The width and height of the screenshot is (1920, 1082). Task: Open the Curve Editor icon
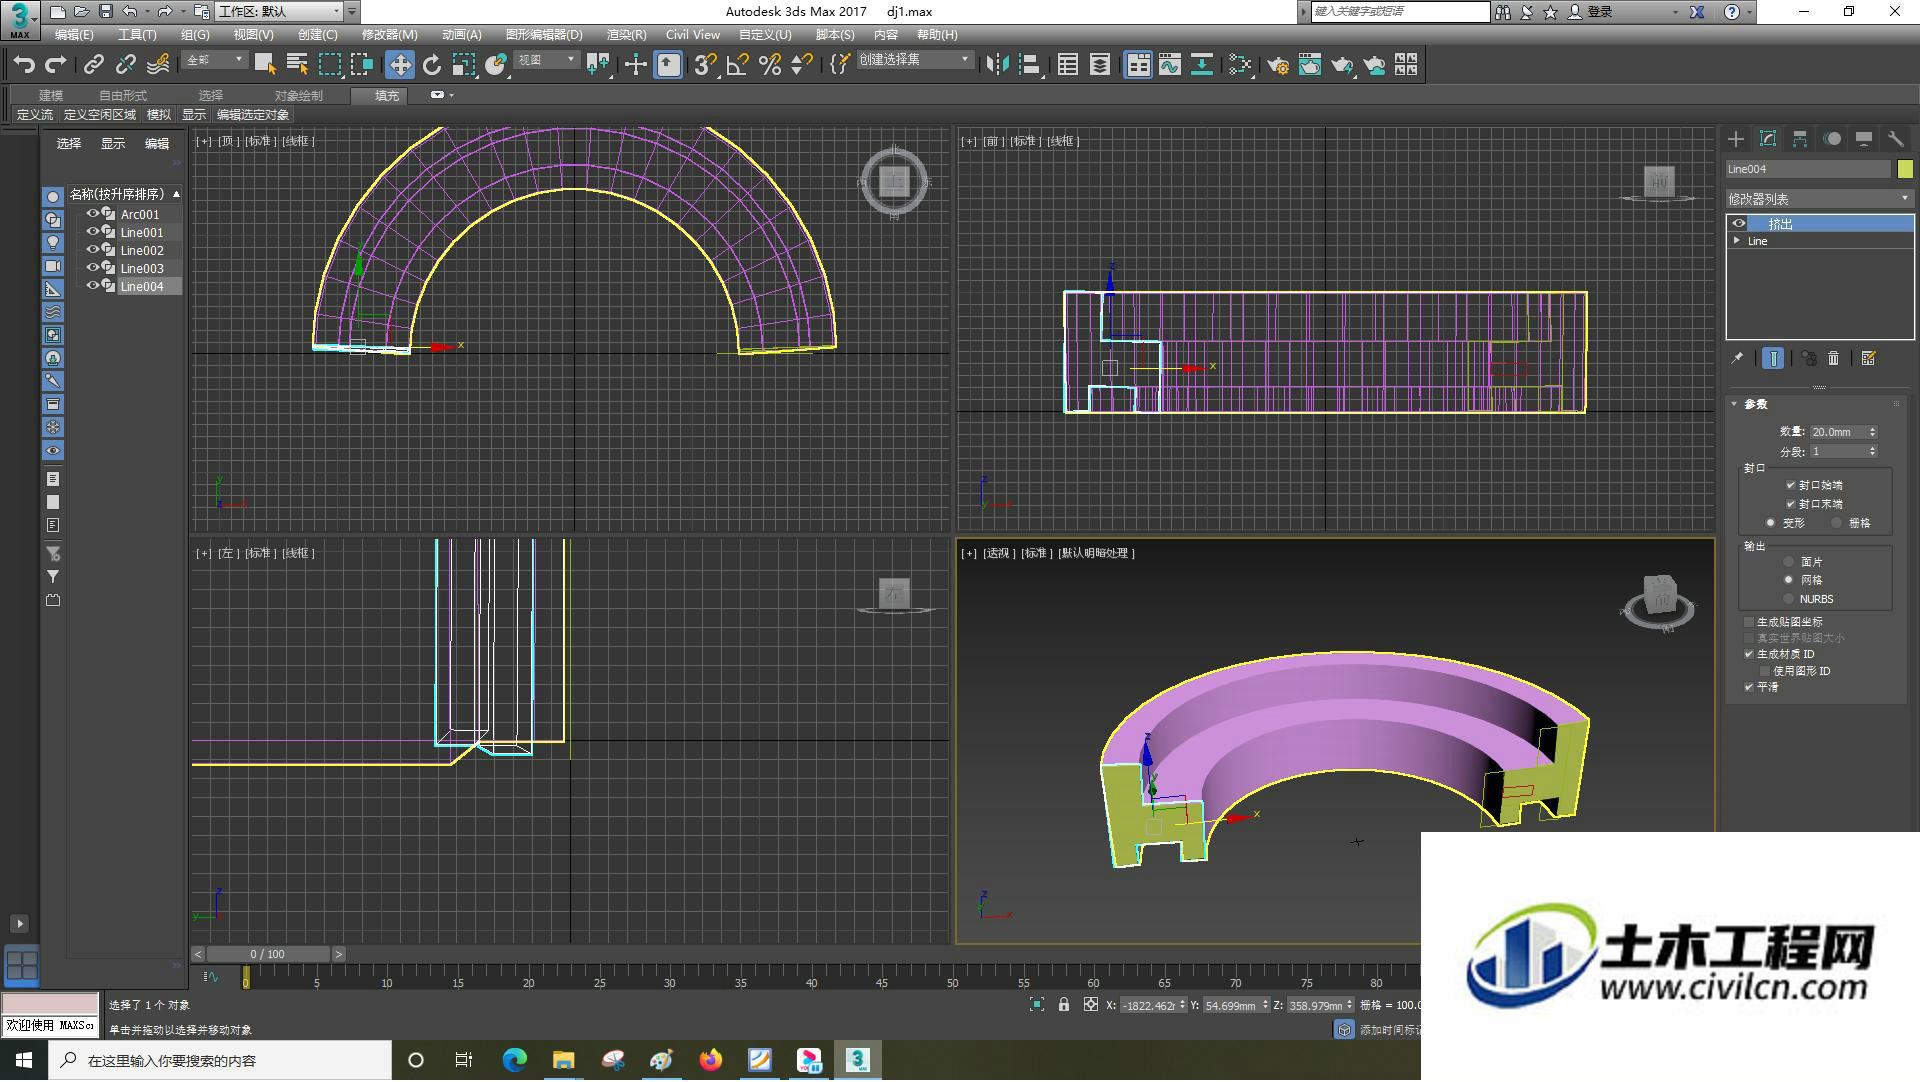pos(1170,65)
